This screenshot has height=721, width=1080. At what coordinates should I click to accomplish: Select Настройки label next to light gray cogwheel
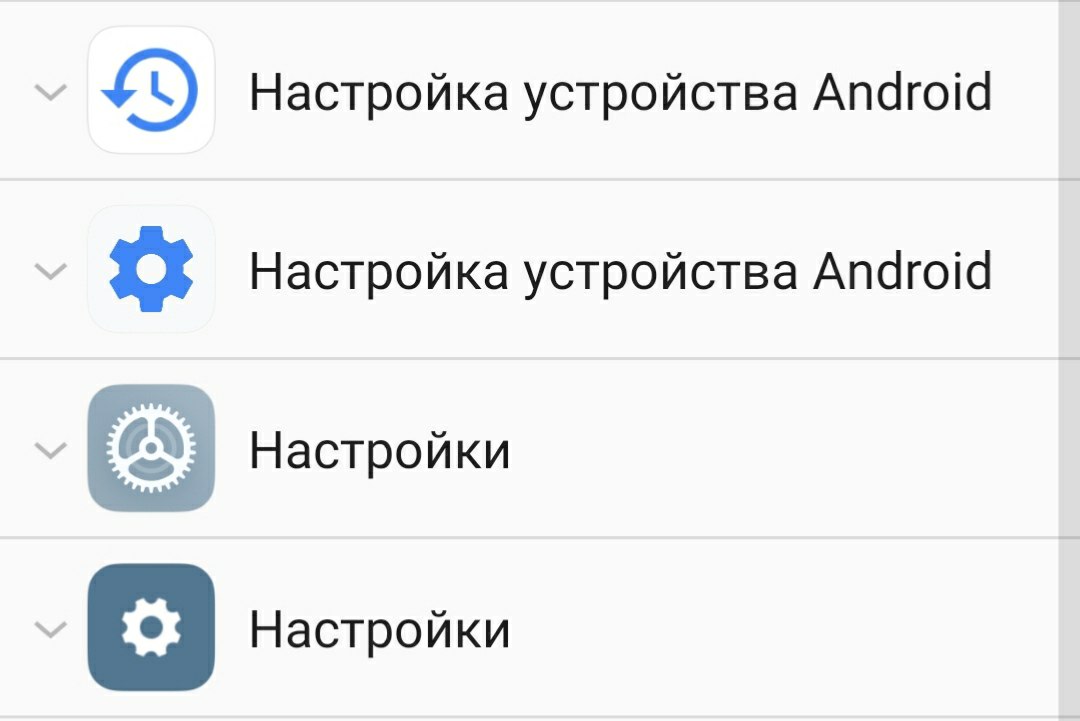pyautogui.click(x=380, y=450)
